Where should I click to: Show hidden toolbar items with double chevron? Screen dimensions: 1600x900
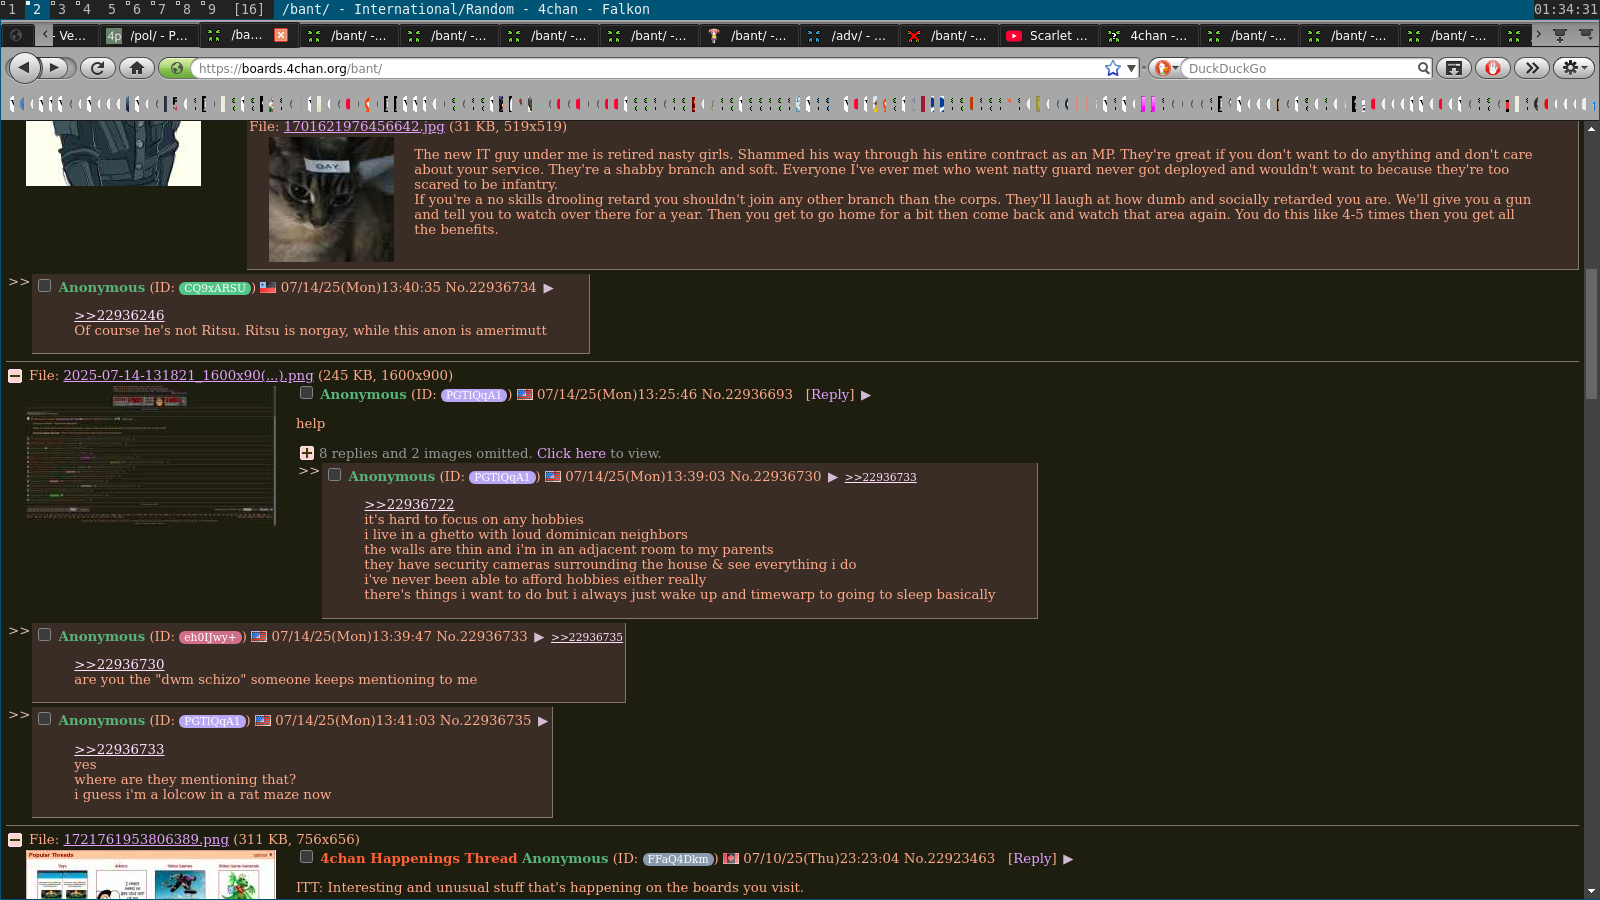tap(1532, 68)
